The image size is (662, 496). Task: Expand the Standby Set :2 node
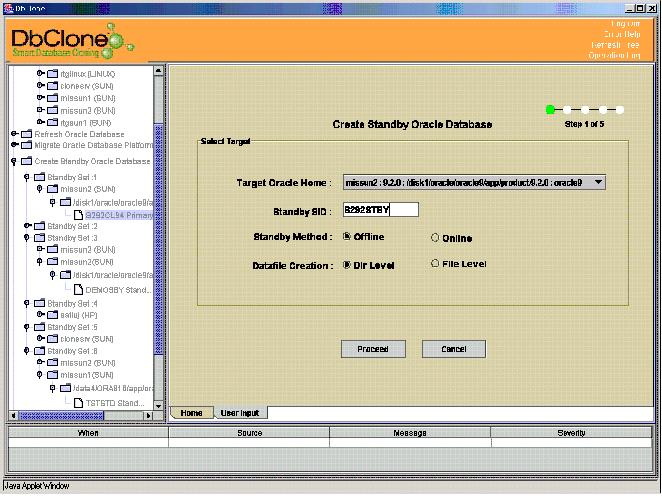(x=27, y=226)
